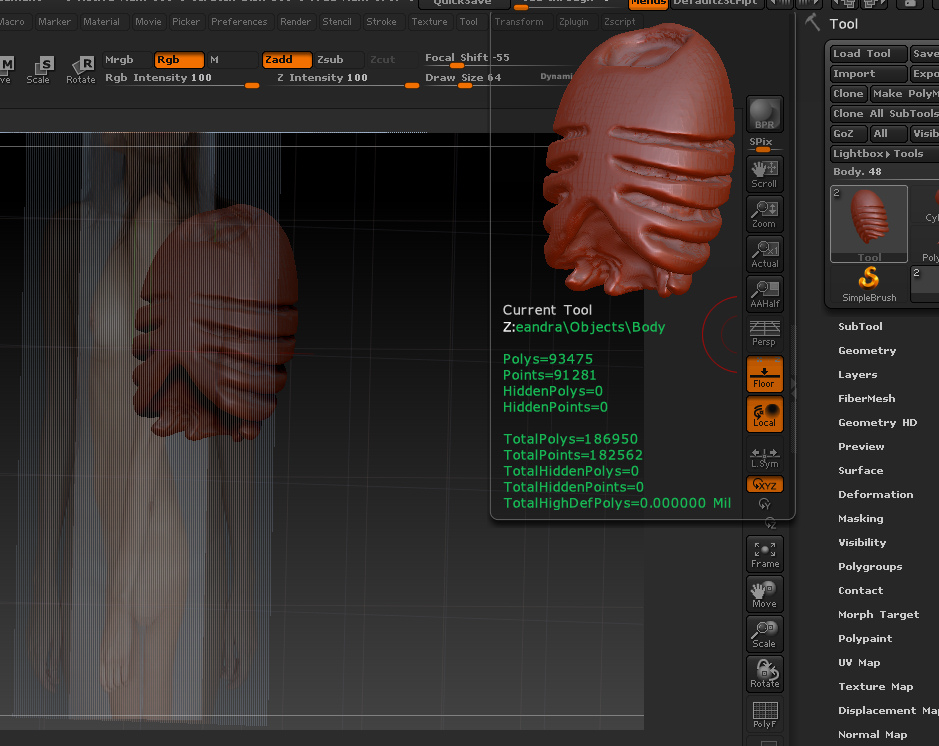Click the AAHalf view icon
Viewport: 939px width, 746px height.
tap(765, 293)
